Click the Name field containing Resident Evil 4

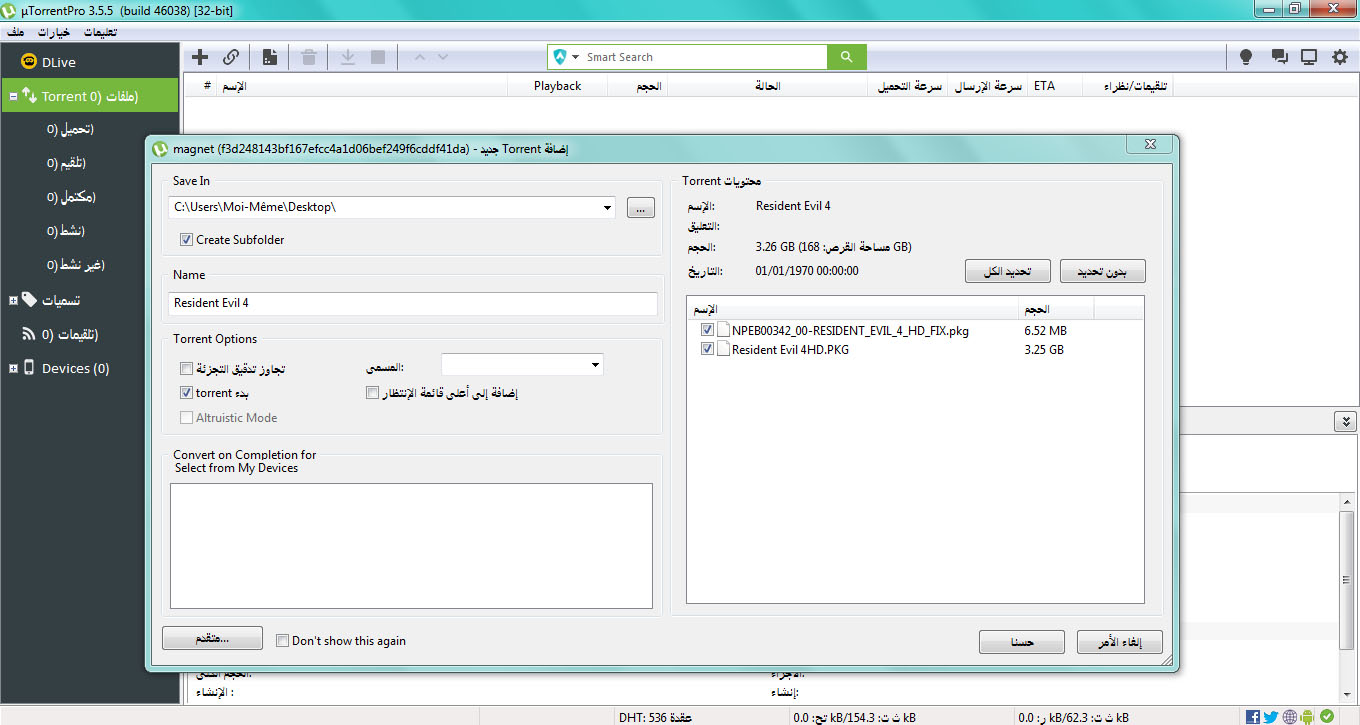tap(413, 304)
